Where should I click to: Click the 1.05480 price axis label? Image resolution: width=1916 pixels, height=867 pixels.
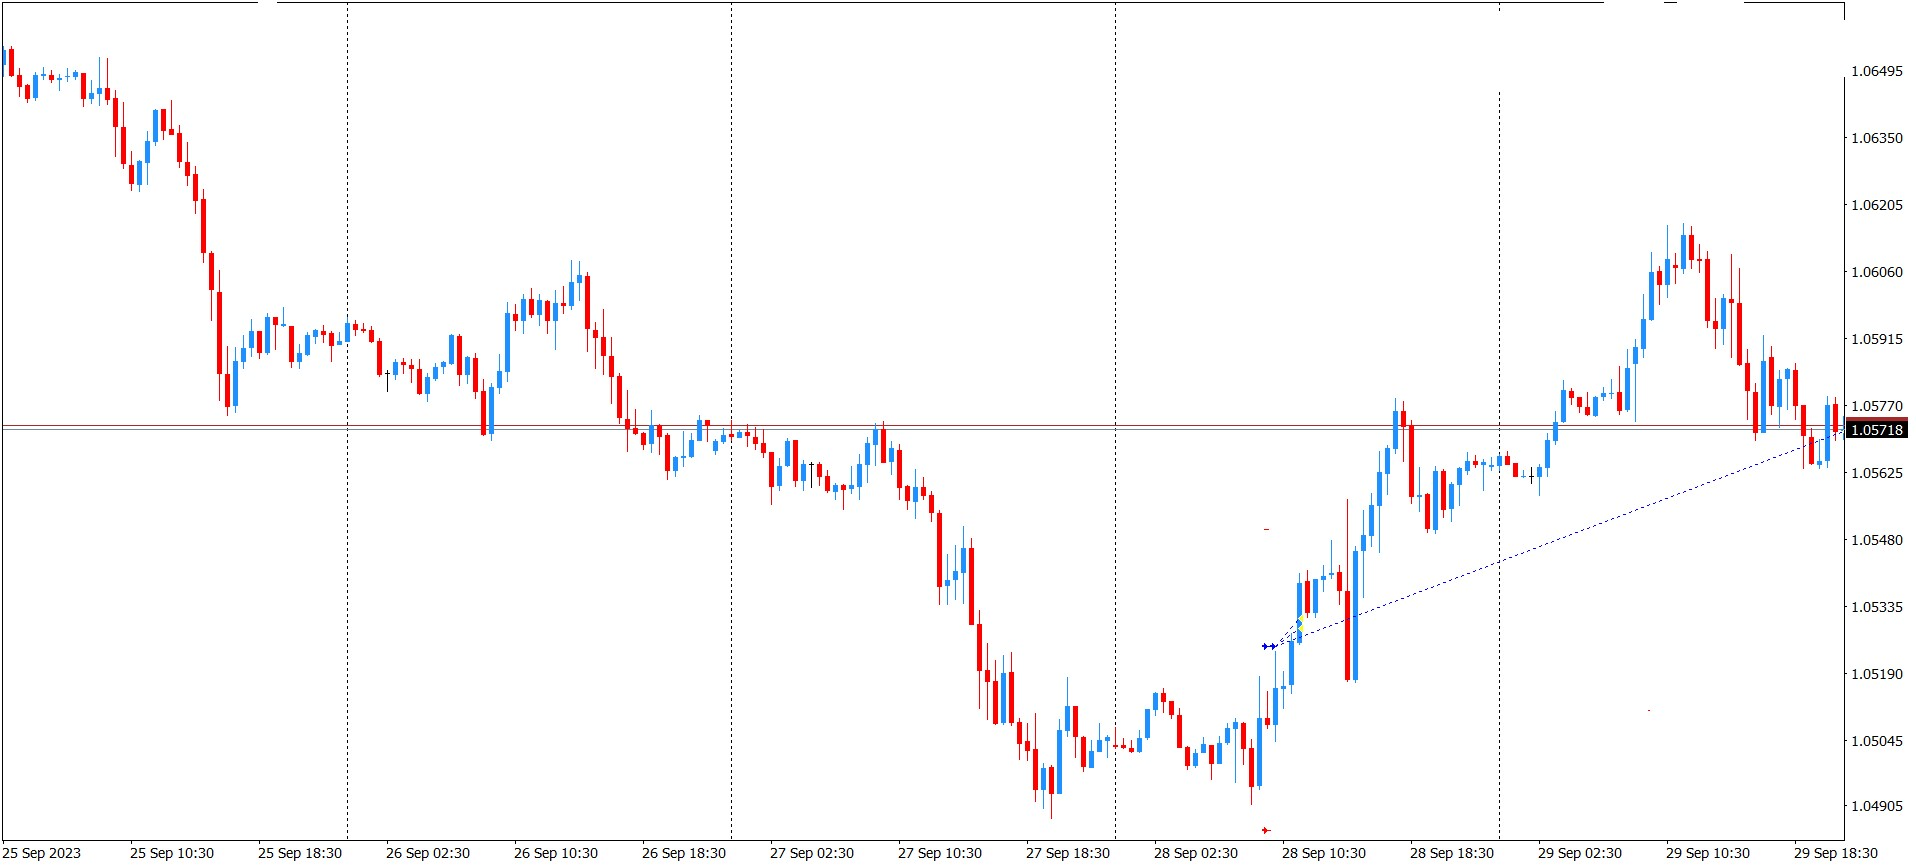coord(1877,540)
